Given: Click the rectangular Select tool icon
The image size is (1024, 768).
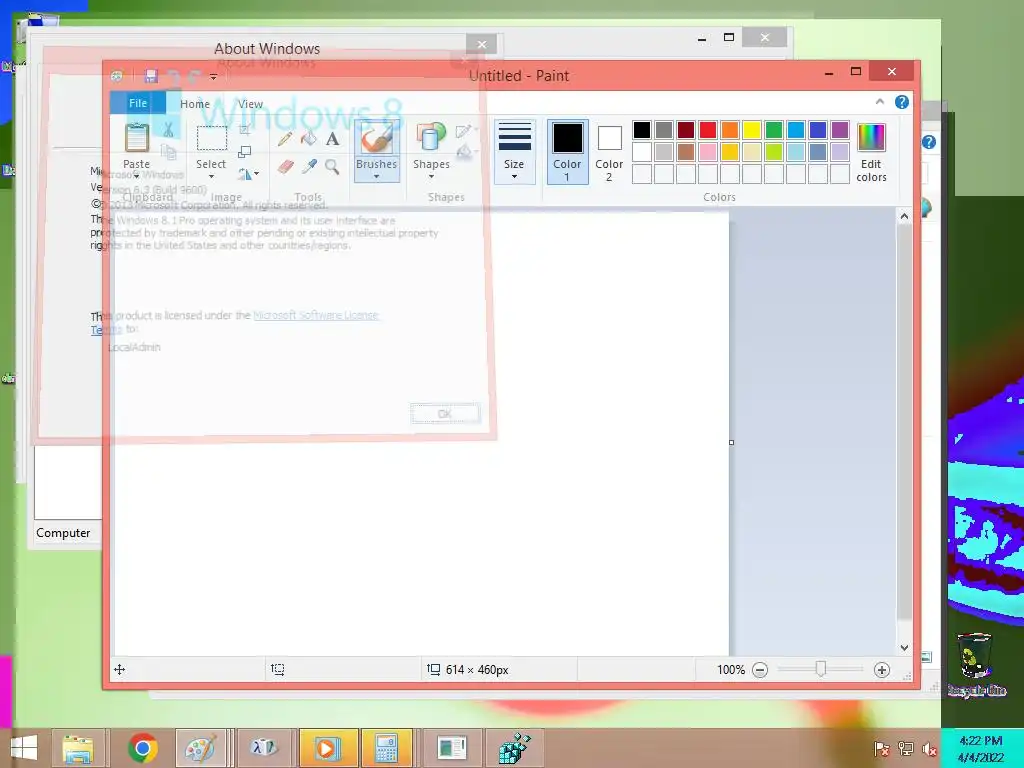Looking at the screenshot, I should [x=212, y=138].
